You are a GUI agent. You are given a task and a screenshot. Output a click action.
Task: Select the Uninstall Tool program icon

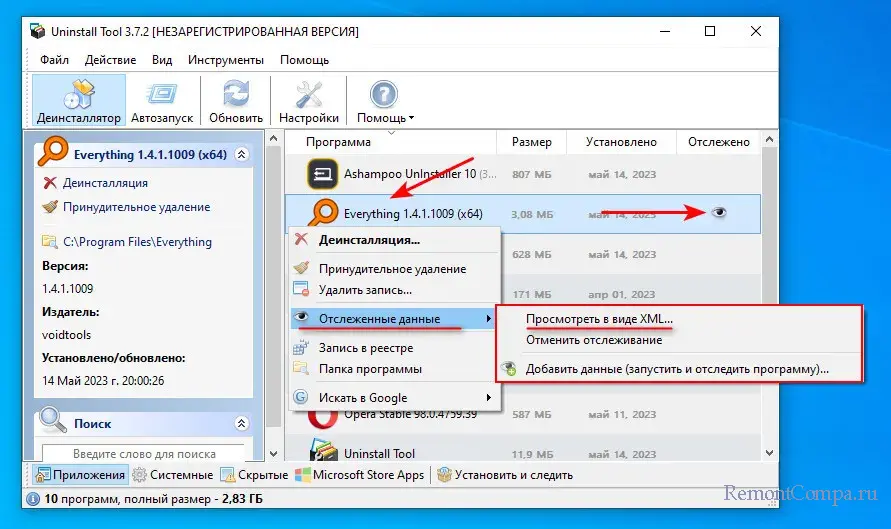tap(322, 453)
